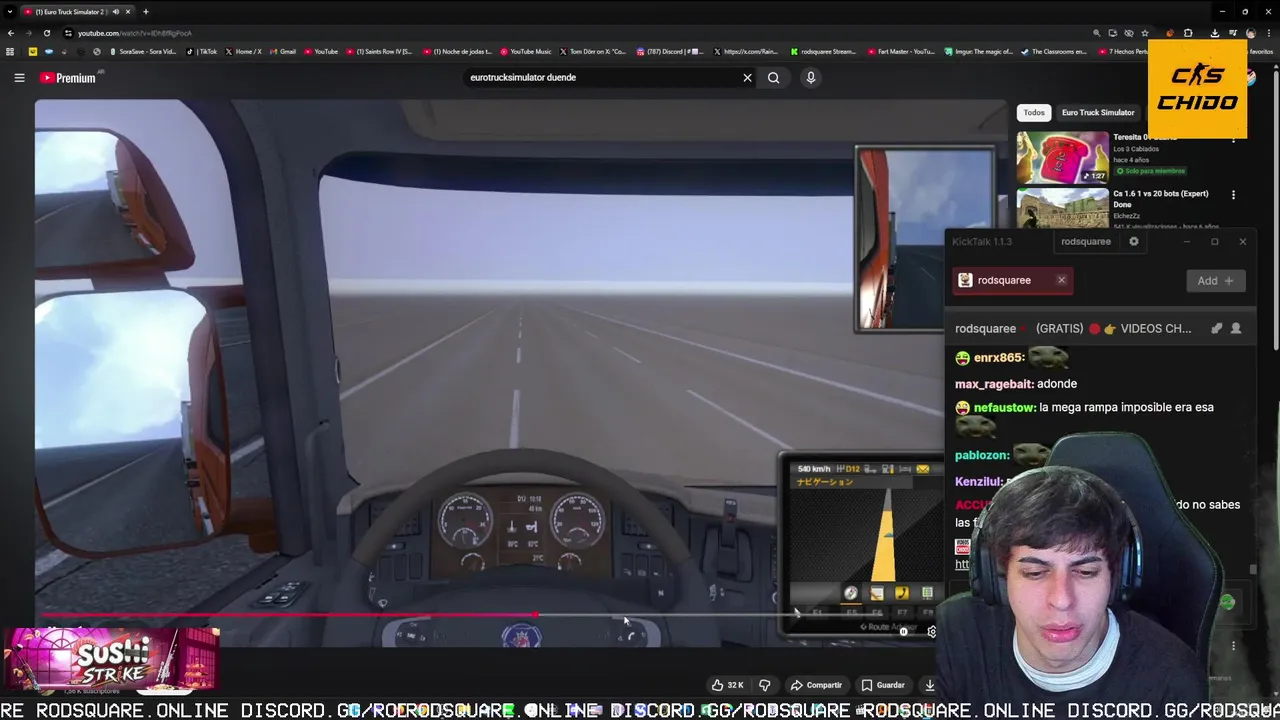Clear the YouTube search box text

click(747, 77)
